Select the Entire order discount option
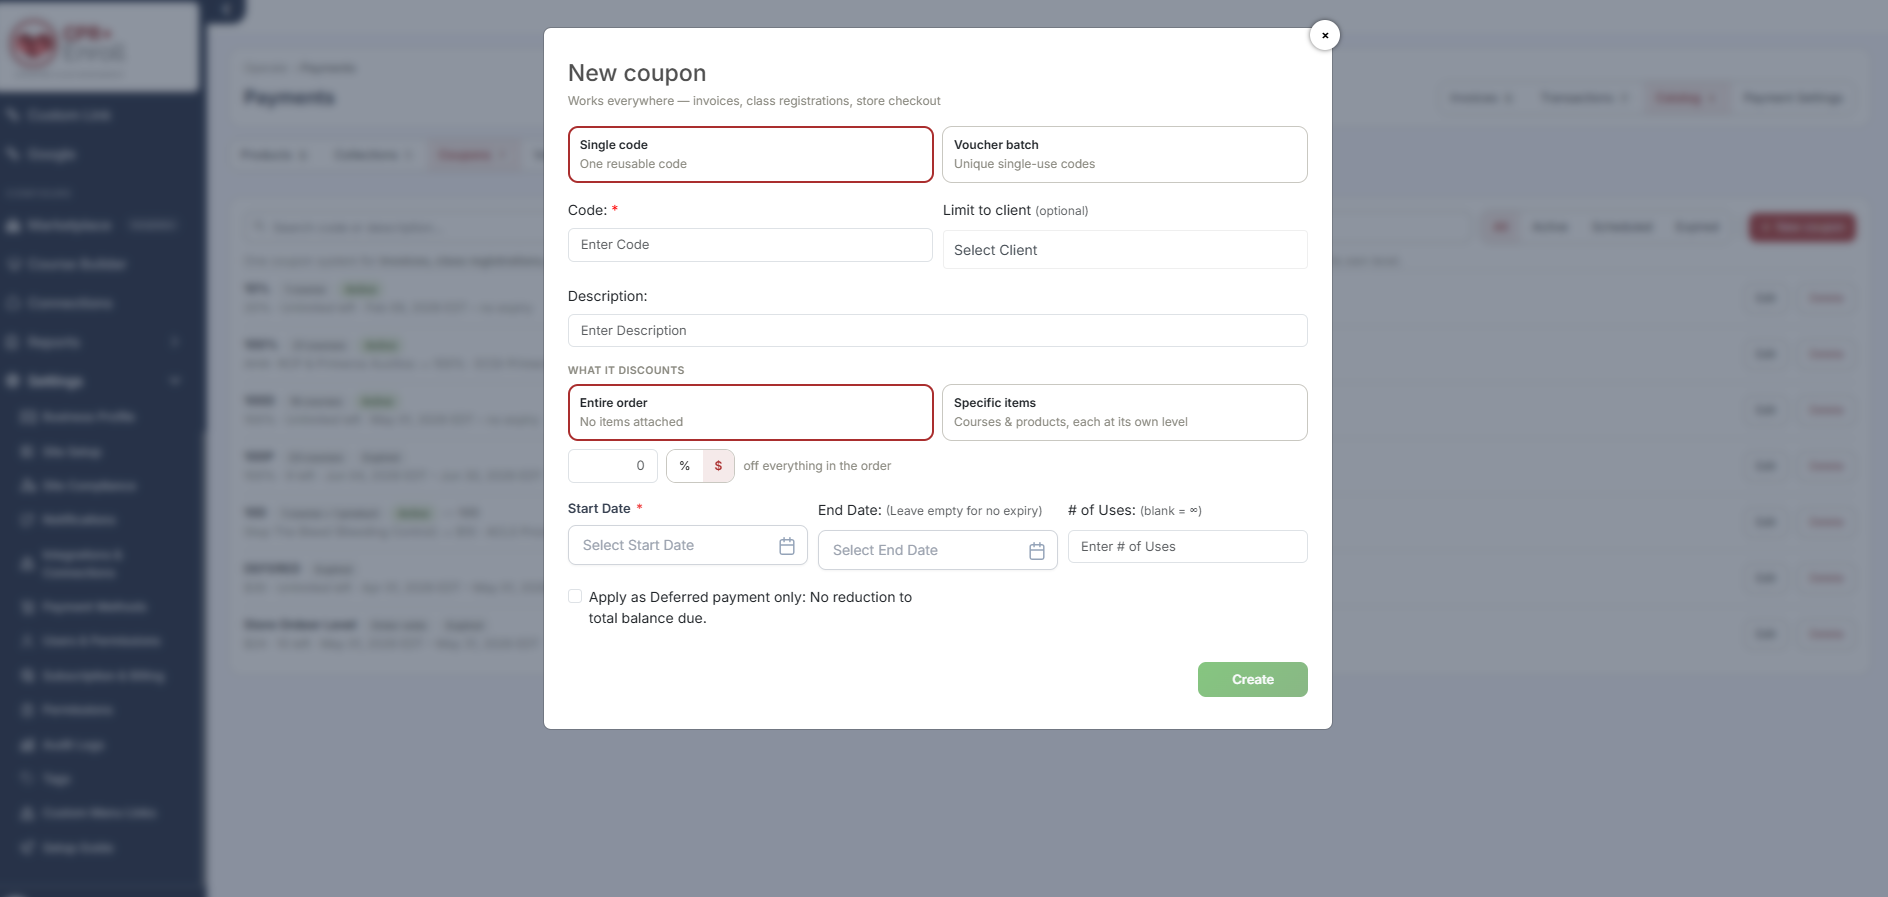 (751, 412)
